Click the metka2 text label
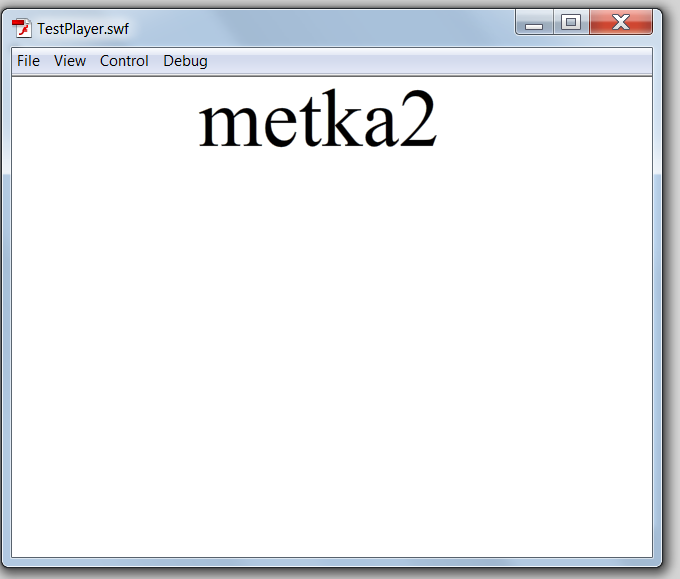680x579 pixels. pos(318,122)
